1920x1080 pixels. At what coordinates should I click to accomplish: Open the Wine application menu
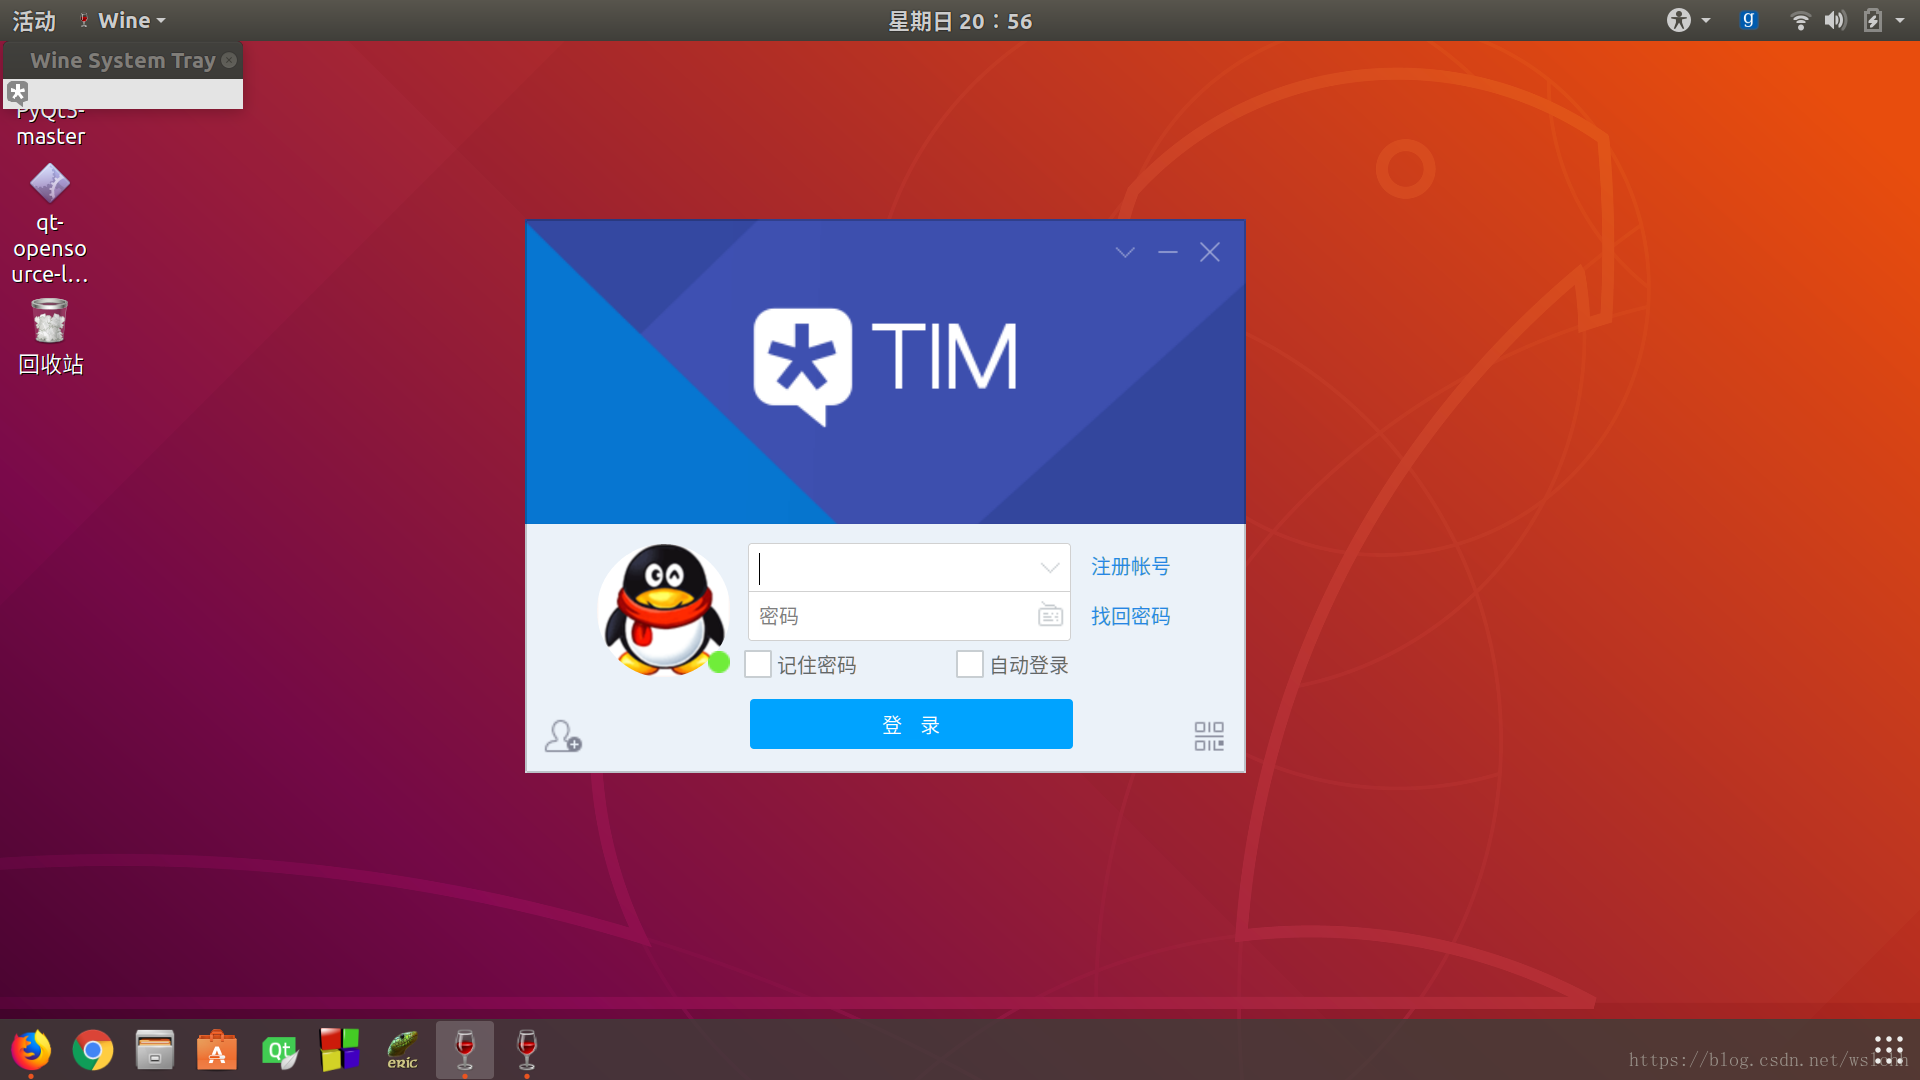pyautogui.click(x=124, y=20)
